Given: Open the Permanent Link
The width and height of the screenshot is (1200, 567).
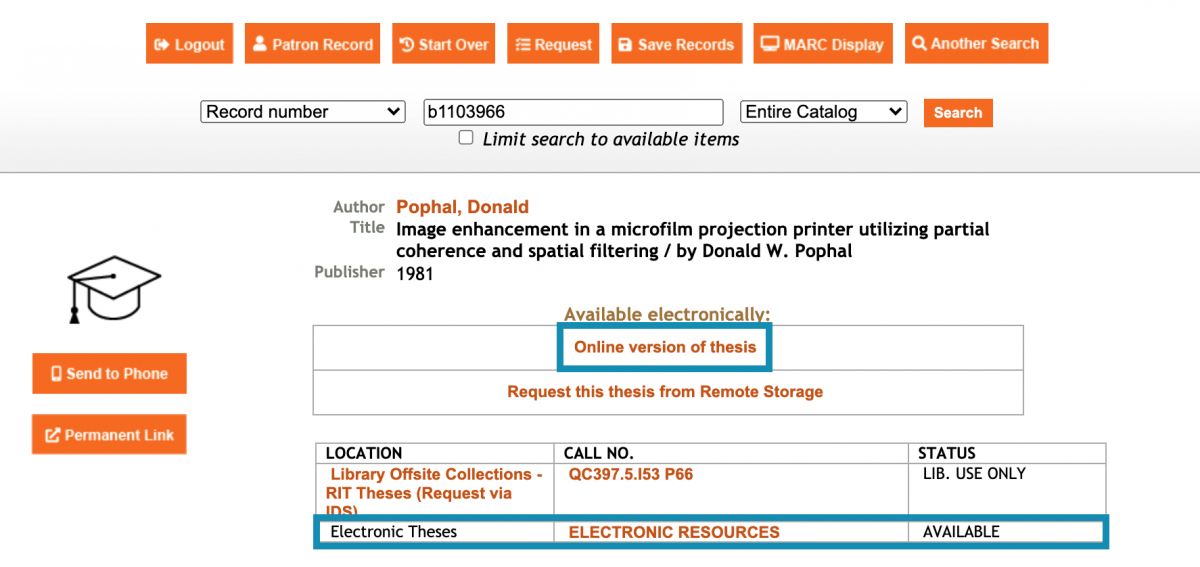Looking at the screenshot, I should tap(109, 435).
